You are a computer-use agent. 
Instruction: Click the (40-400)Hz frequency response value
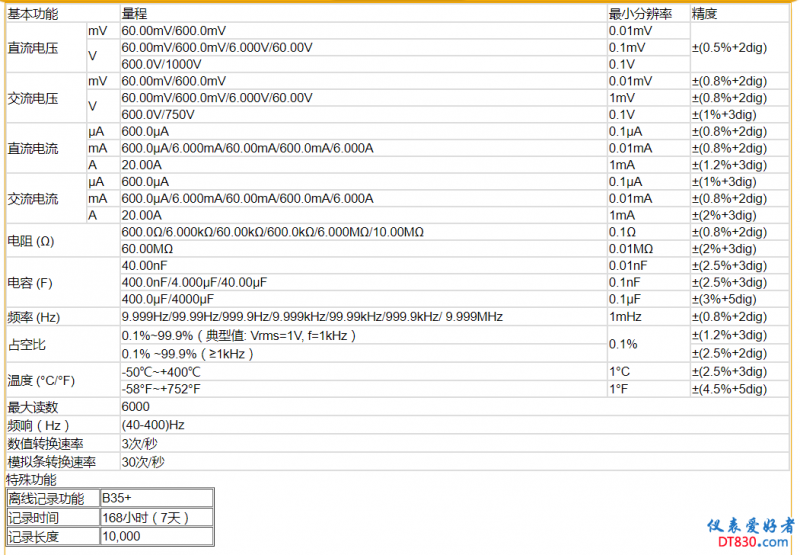coord(154,425)
